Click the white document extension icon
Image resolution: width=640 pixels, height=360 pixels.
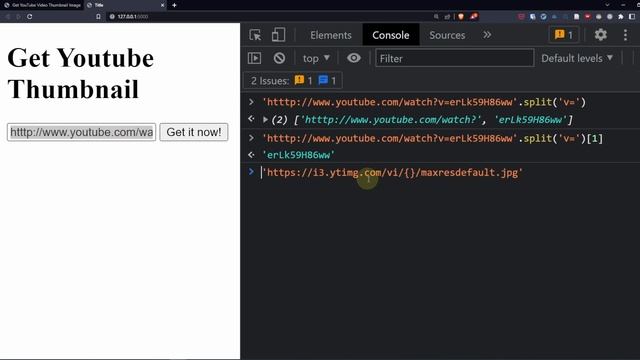click(576, 17)
